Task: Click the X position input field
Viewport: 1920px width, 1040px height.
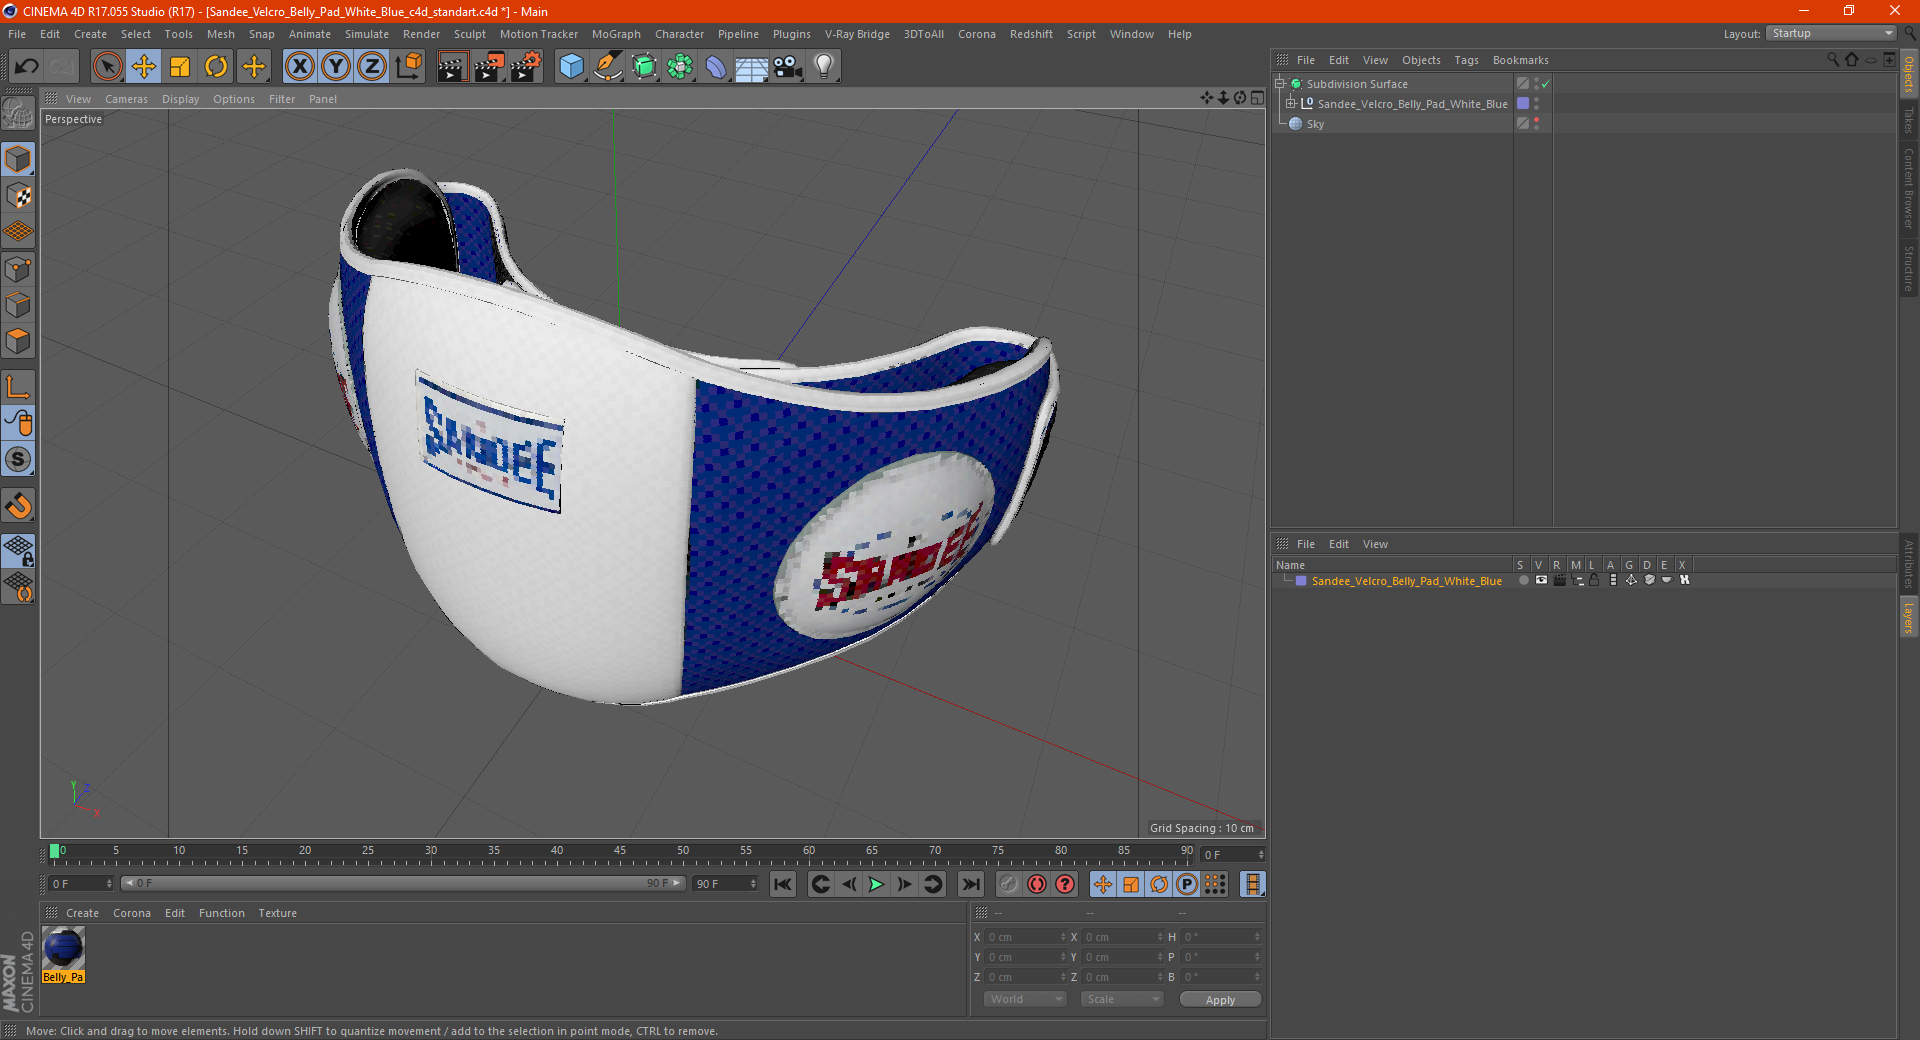Action: click(x=1027, y=937)
